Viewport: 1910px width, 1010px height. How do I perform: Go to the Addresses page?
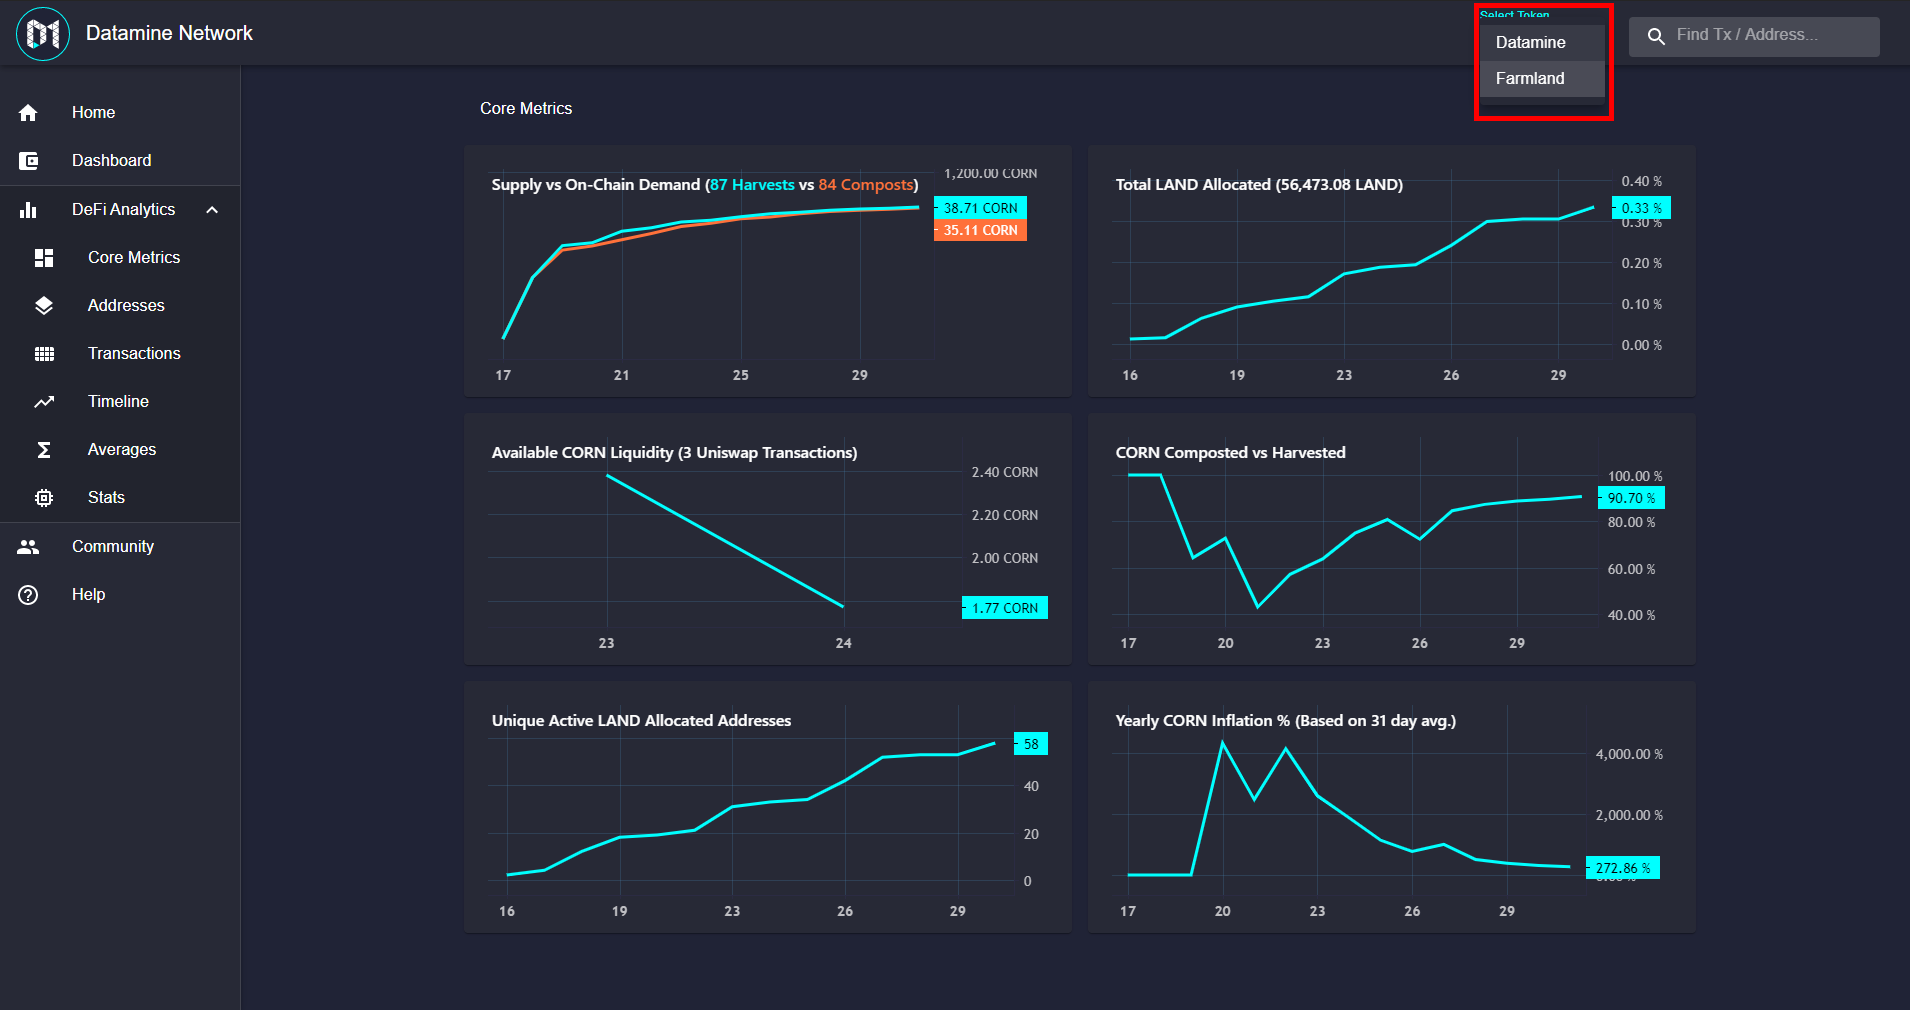(x=120, y=306)
